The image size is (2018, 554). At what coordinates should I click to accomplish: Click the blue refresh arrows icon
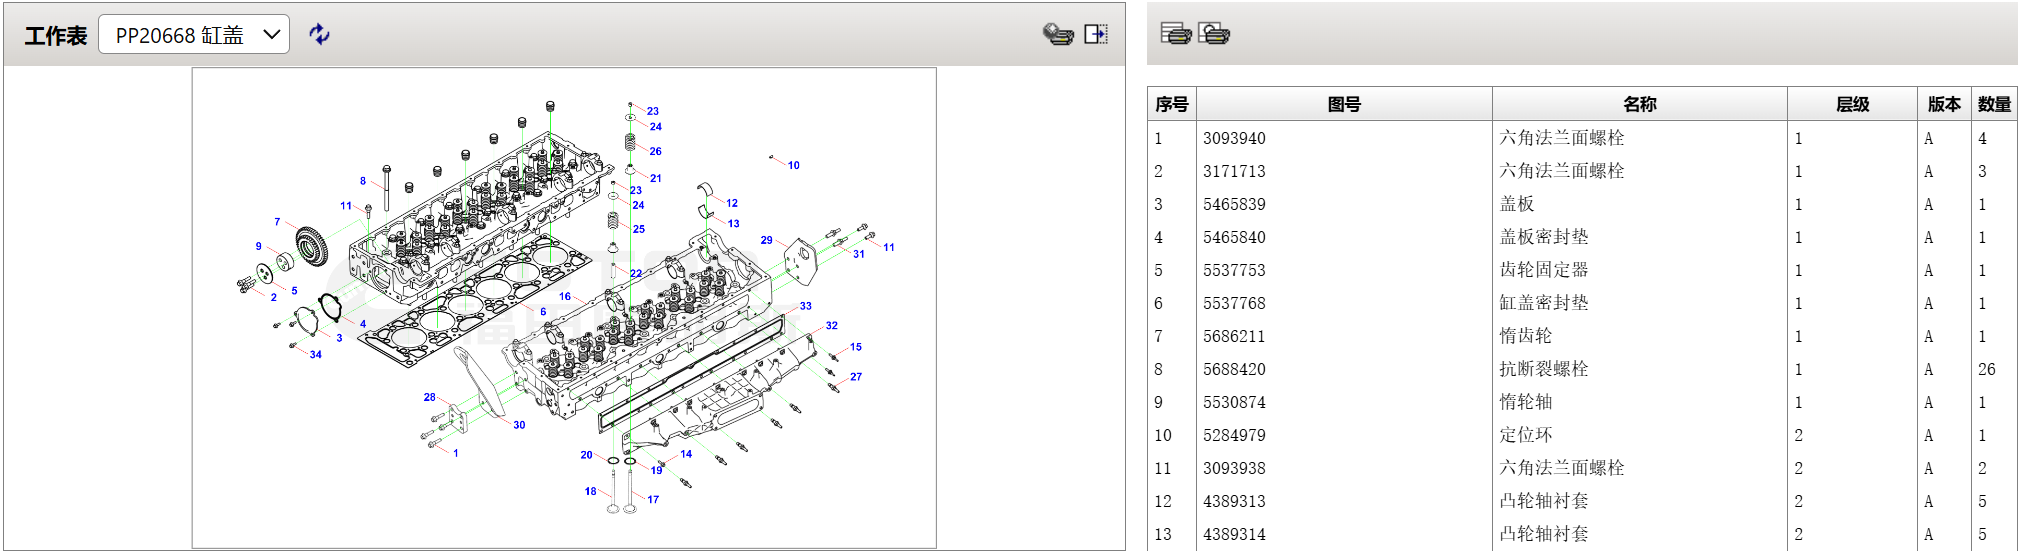pyautogui.click(x=319, y=35)
